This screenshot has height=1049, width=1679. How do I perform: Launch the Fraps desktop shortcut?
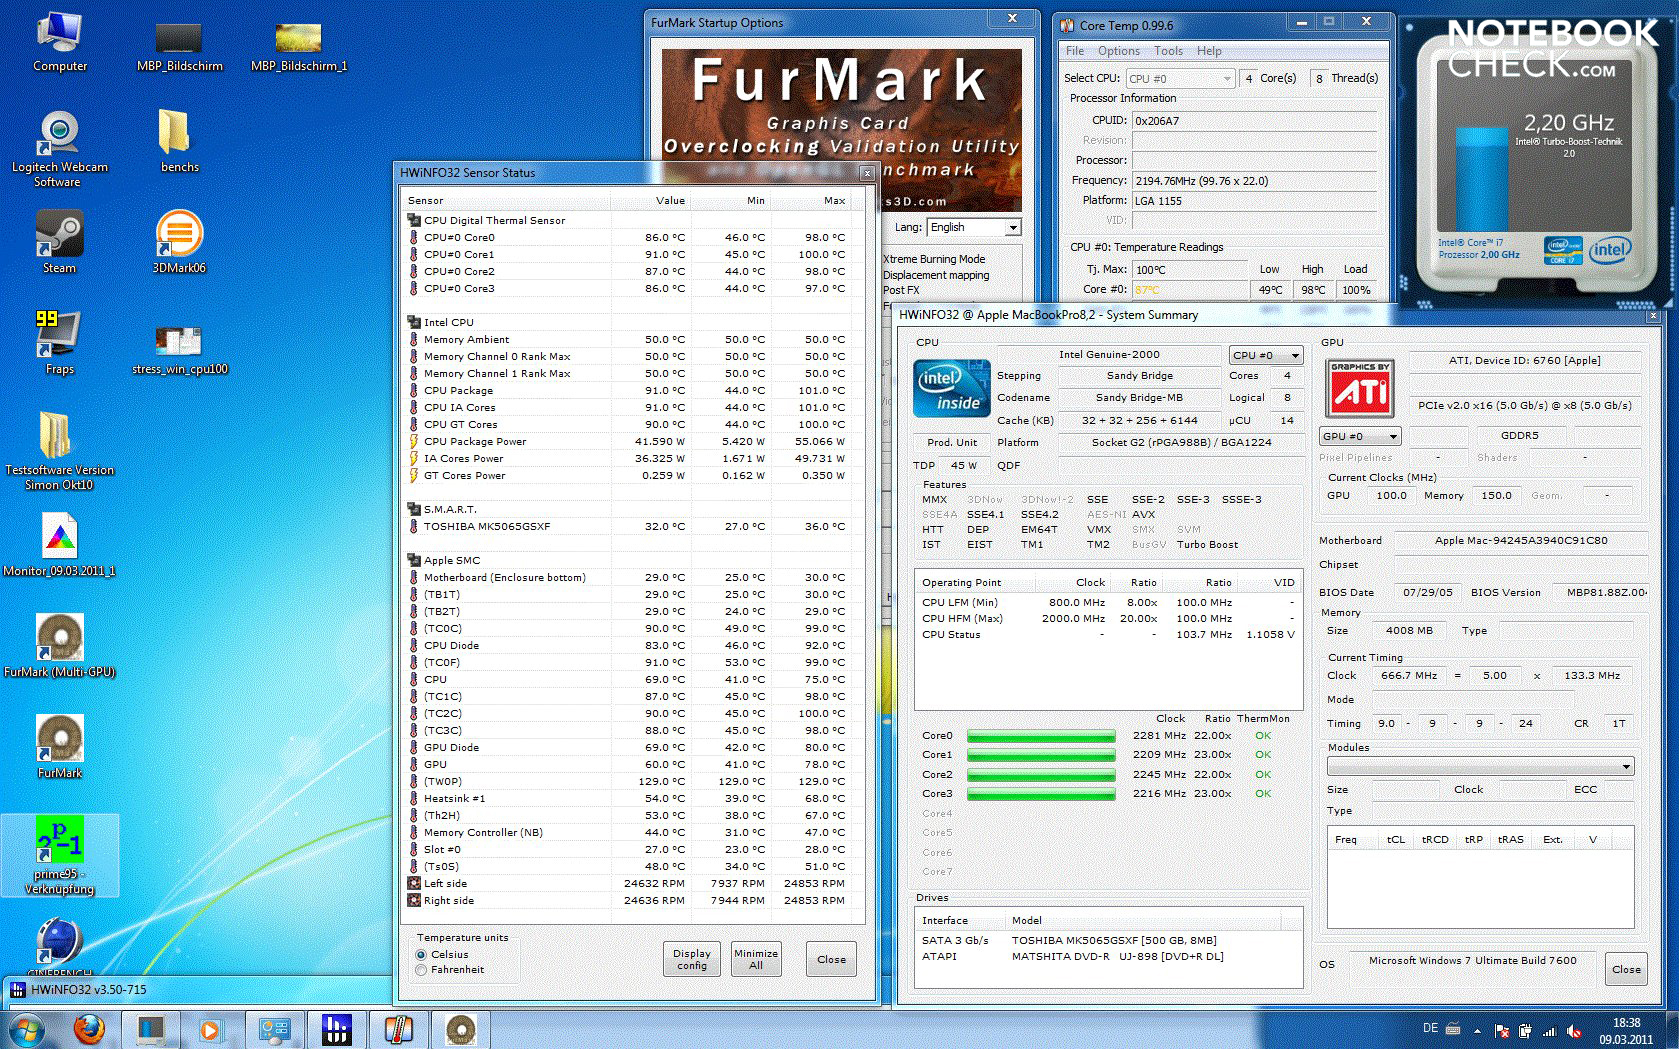coord(59,342)
